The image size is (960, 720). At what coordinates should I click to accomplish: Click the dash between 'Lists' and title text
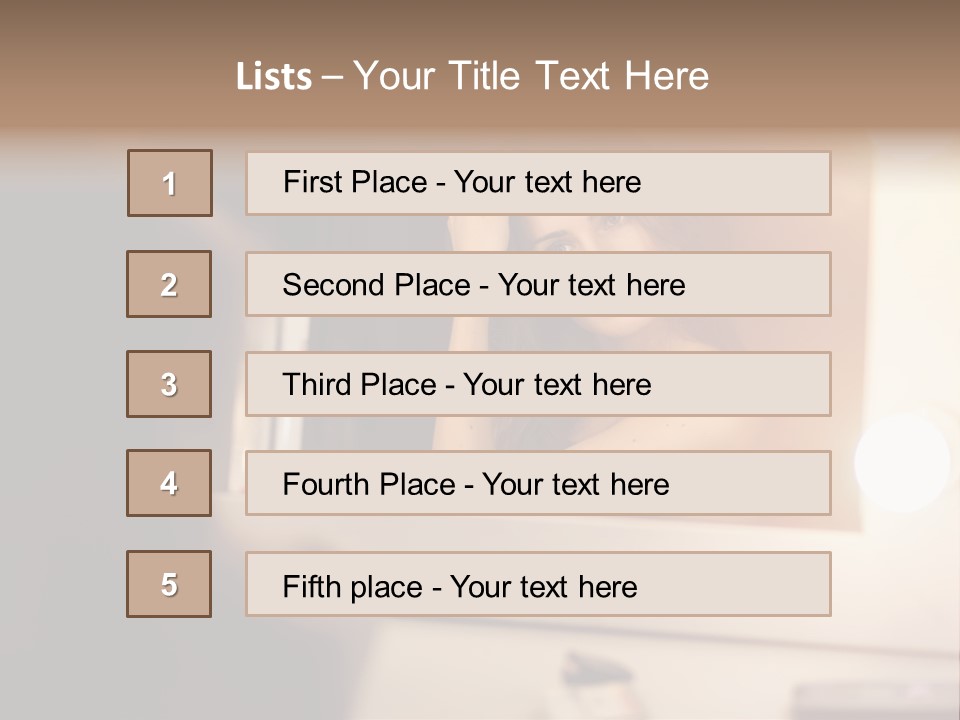pyautogui.click(x=333, y=77)
